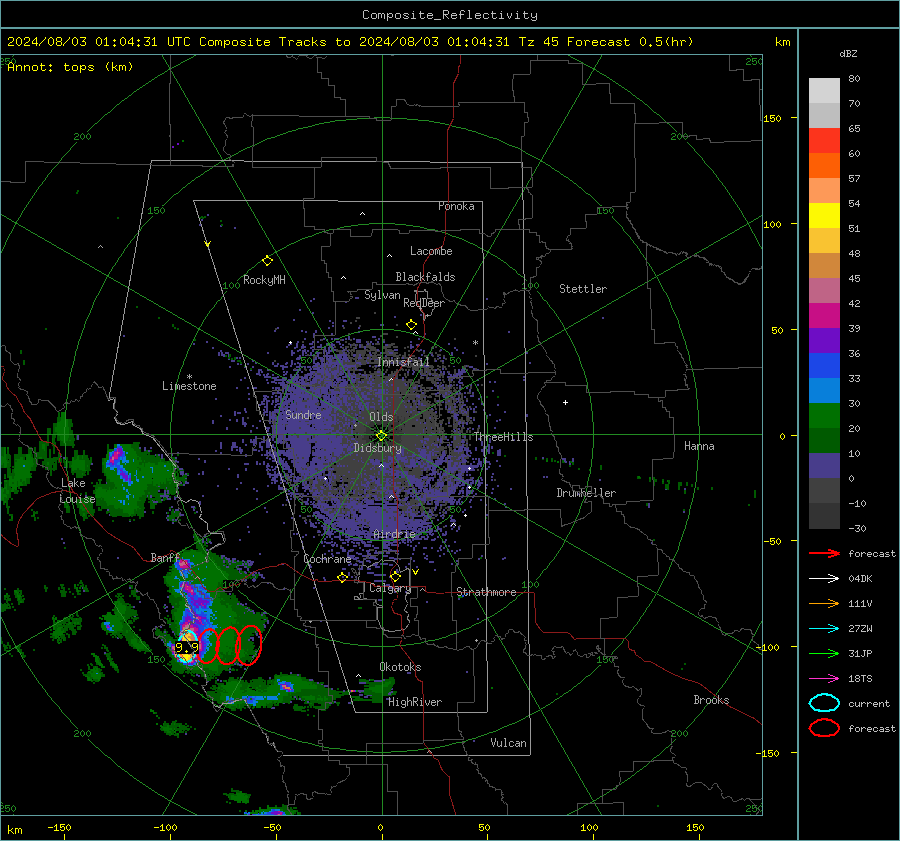The width and height of the screenshot is (900, 841).
Task: Click the white plus marker east of ThreeHills
Action: pyautogui.click(x=565, y=402)
